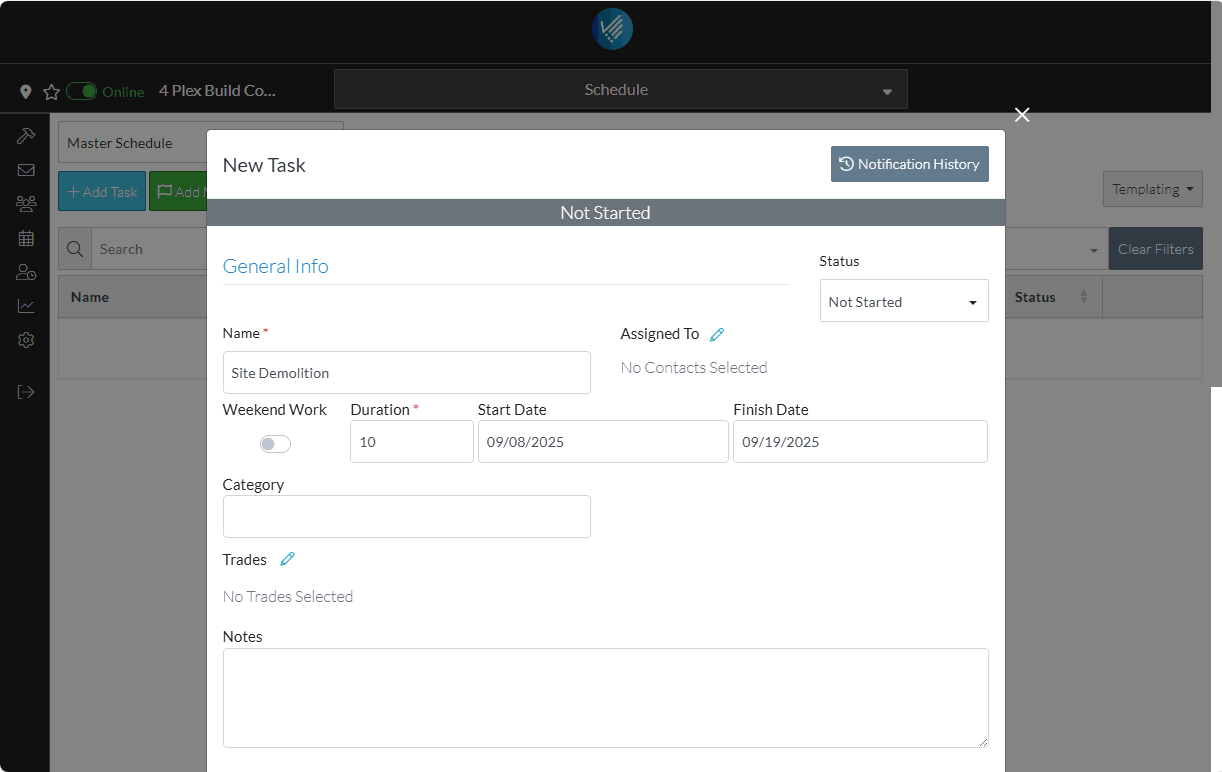Open the envelope messages icon in sidebar
This screenshot has width=1222, height=772.
point(26,170)
